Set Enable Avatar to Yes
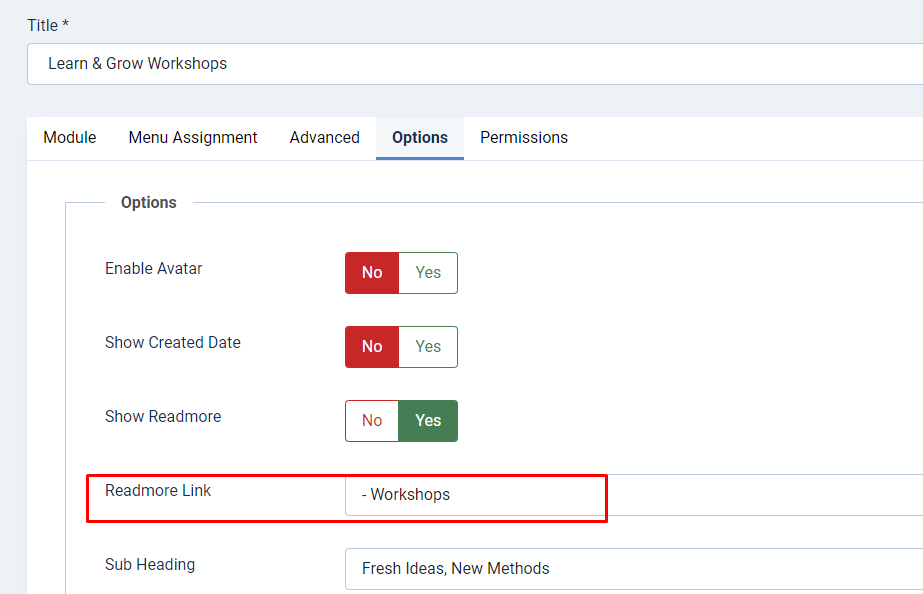Screen dimensions: 923x594 tap(428, 273)
